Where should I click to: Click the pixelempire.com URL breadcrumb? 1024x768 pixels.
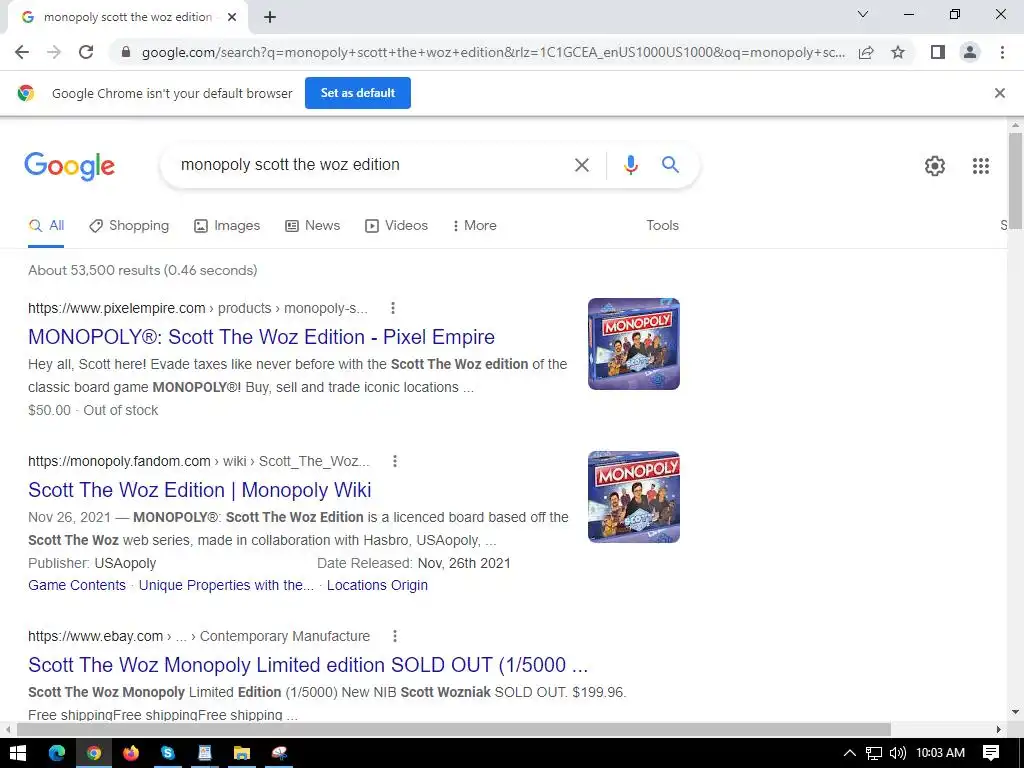click(x=198, y=308)
